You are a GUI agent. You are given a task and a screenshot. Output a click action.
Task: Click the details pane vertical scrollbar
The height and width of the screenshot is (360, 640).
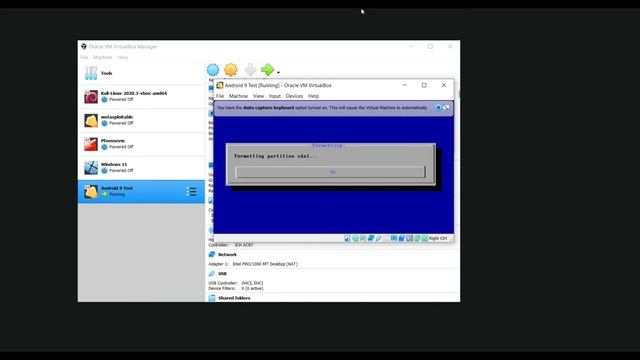pos(459,94)
